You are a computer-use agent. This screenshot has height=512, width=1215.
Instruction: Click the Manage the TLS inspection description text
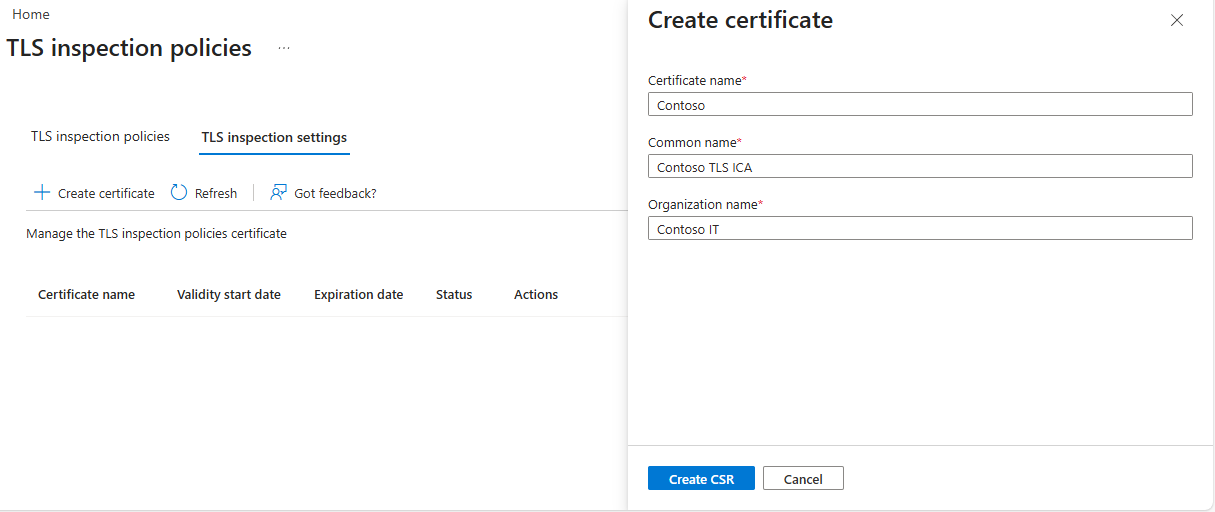pos(156,233)
